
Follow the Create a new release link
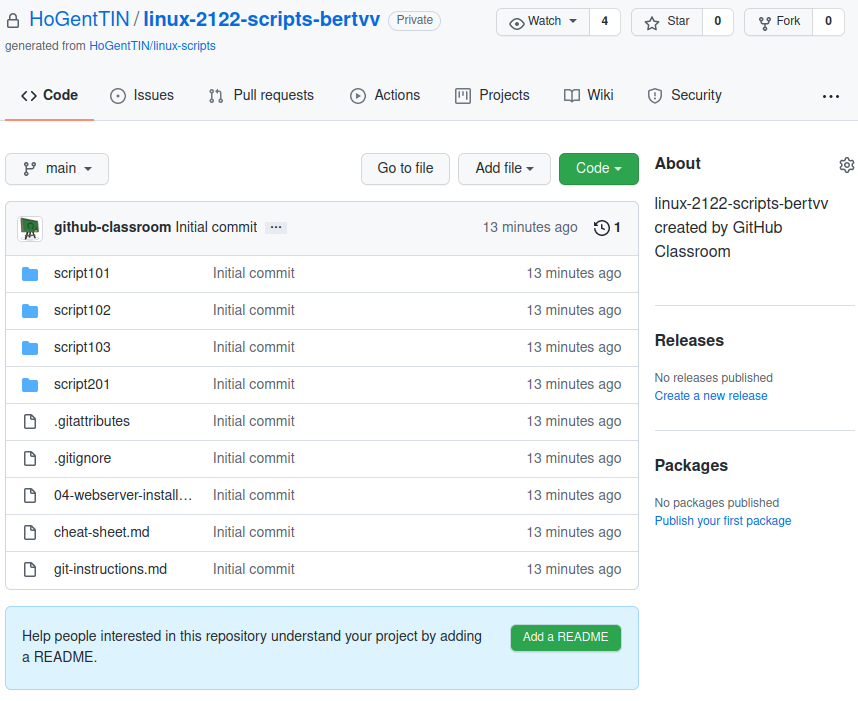[711, 396]
